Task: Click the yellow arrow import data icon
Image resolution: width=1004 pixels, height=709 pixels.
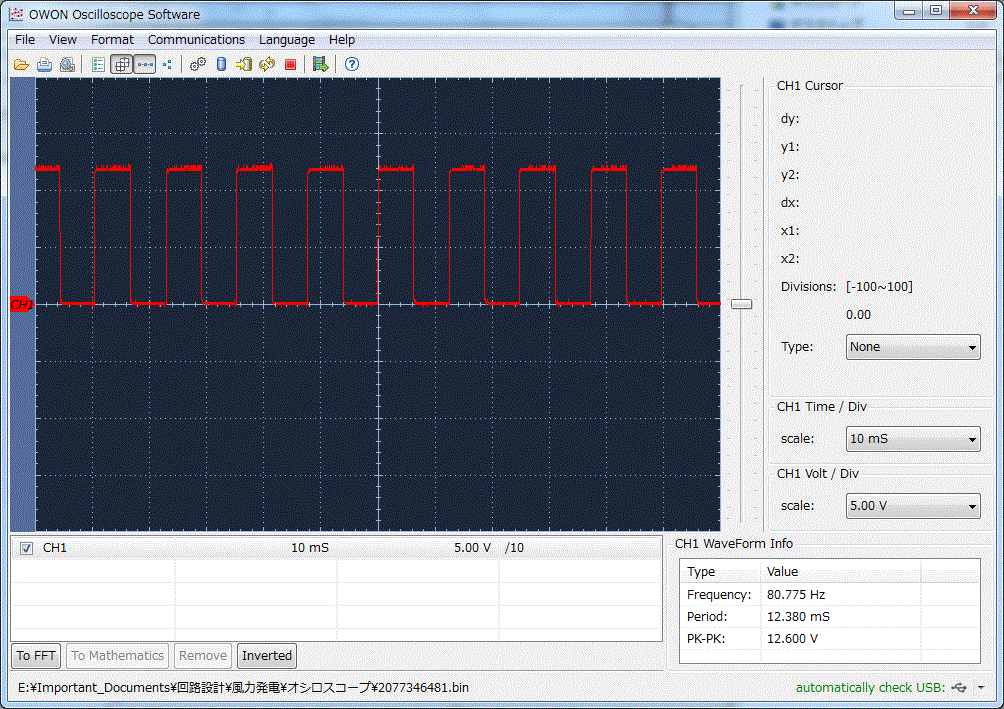Action: (244, 65)
